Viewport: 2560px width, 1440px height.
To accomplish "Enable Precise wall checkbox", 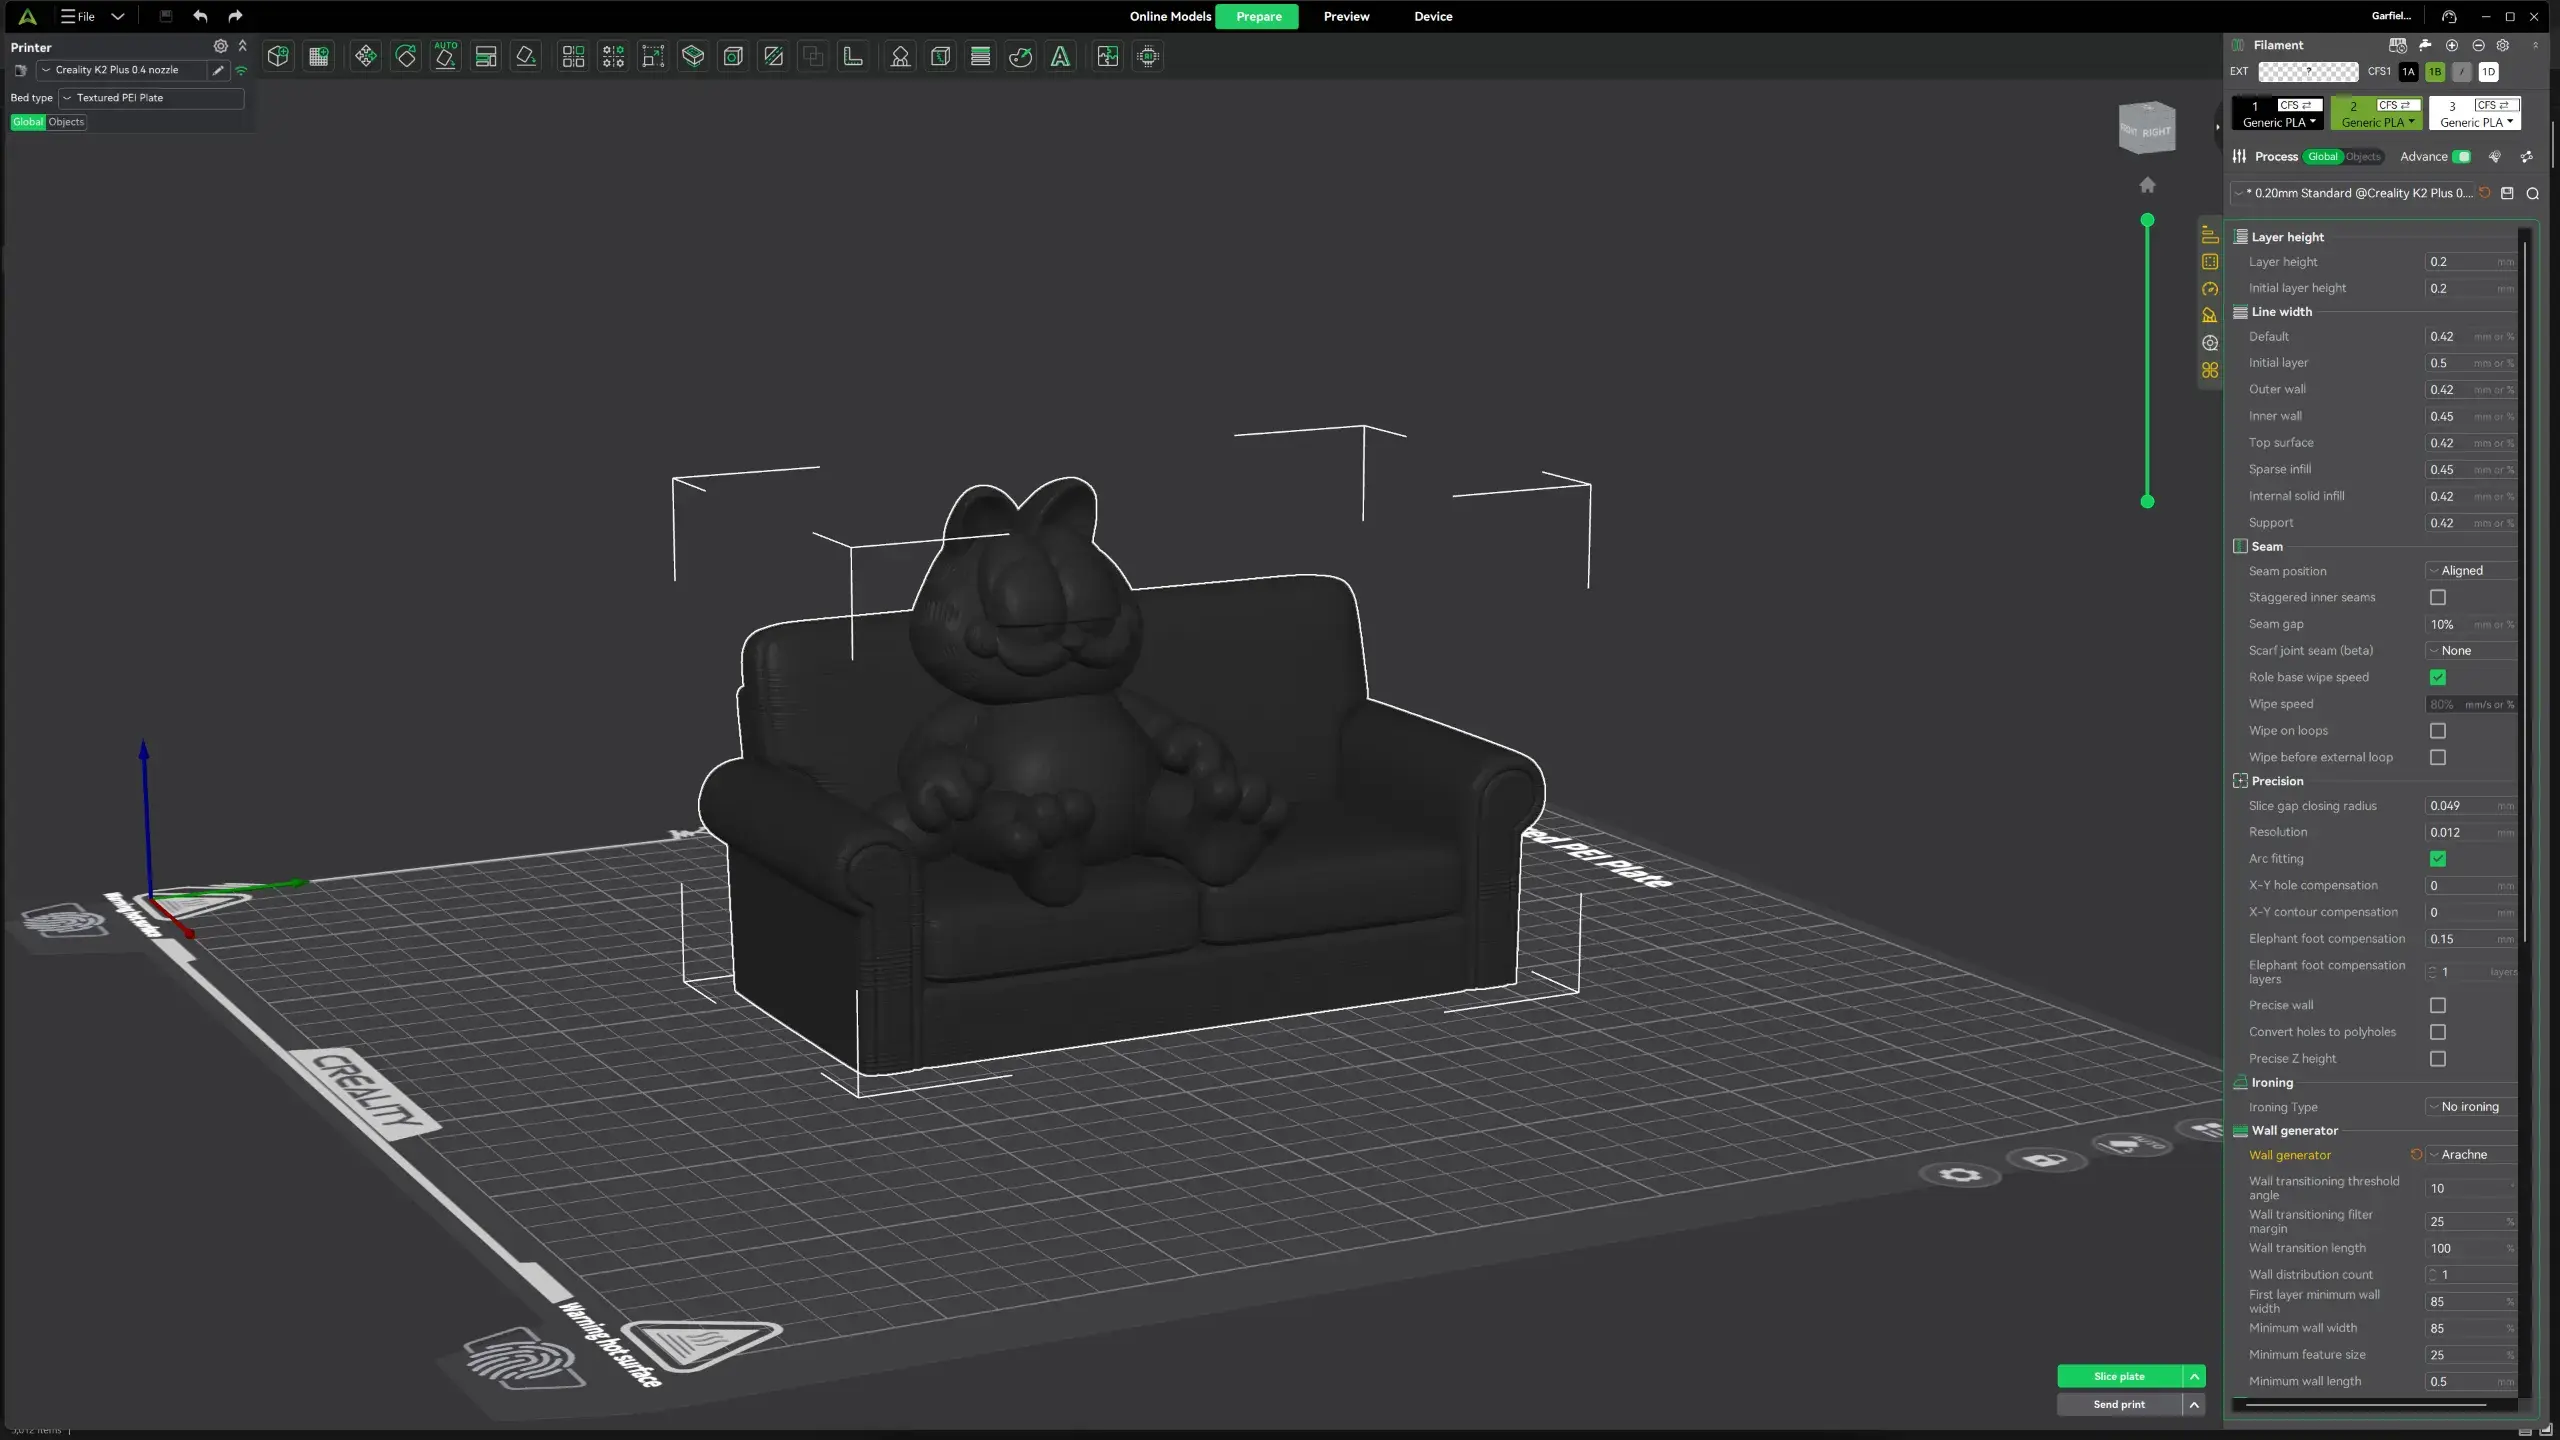I will pos(2438,1005).
